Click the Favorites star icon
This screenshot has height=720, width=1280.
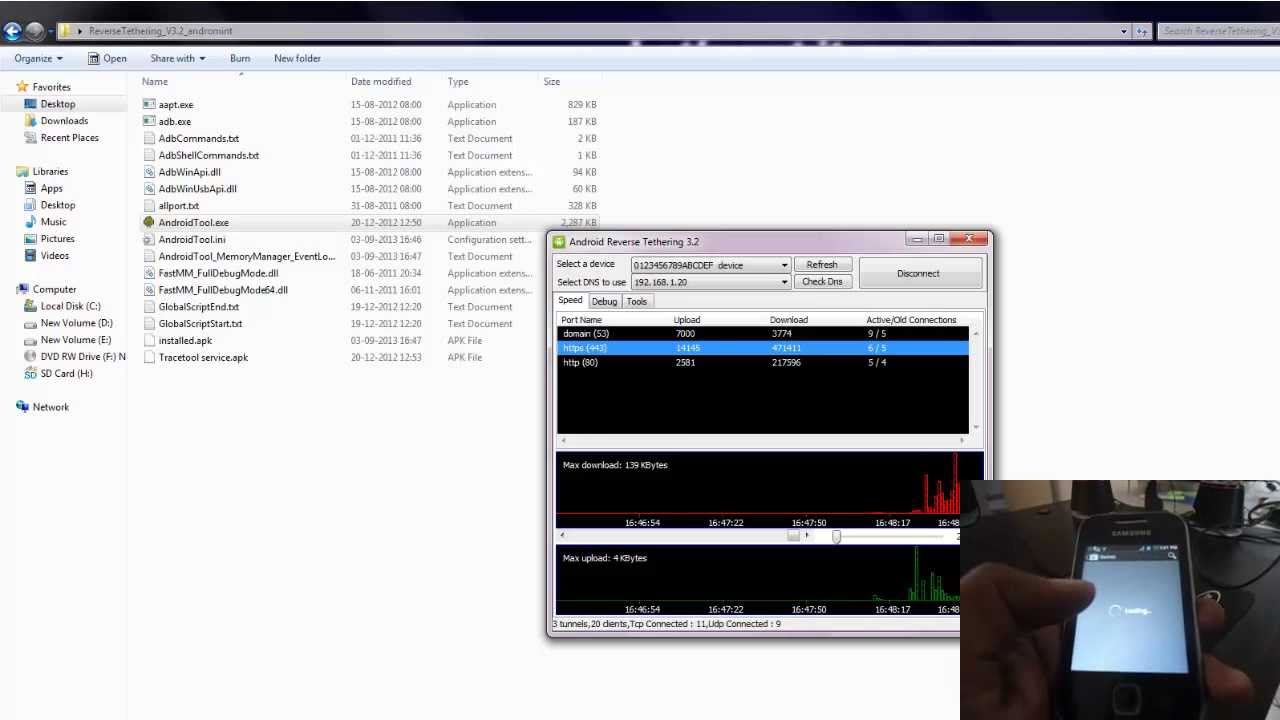(22, 87)
